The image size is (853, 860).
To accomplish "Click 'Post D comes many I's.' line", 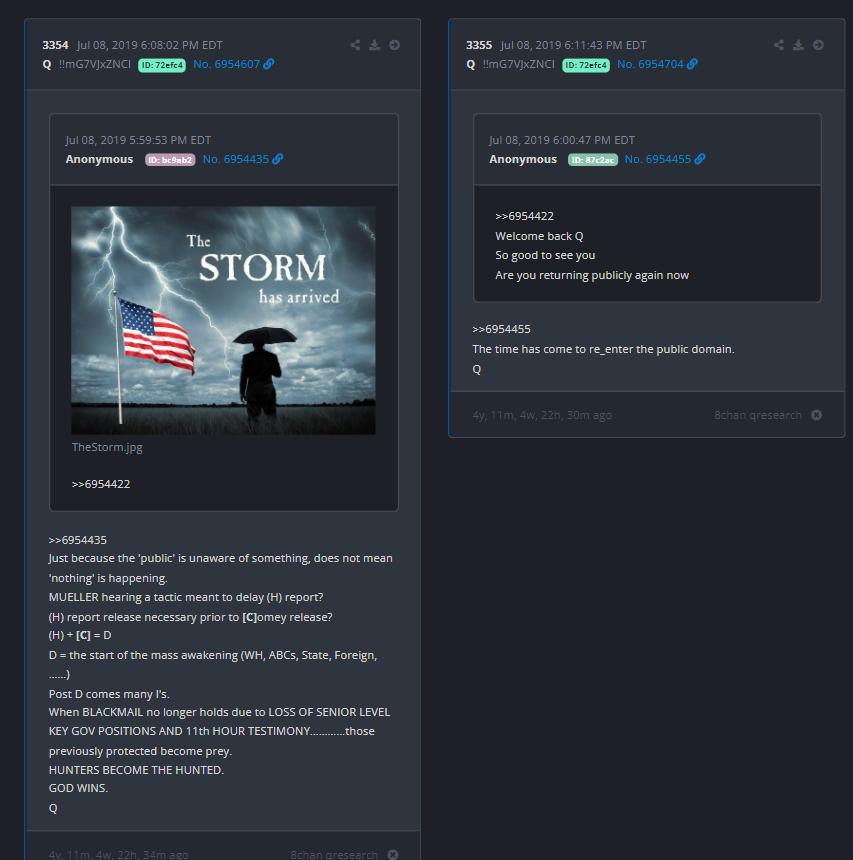I will (109, 694).
